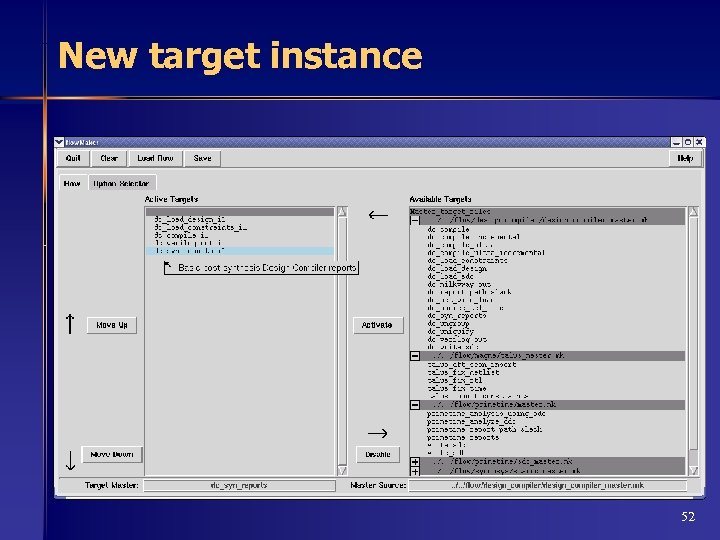Image resolution: width=720 pixels, height=540 pixels.
Task: Select dc_compile in Available Targets
Action: point(448,229)
